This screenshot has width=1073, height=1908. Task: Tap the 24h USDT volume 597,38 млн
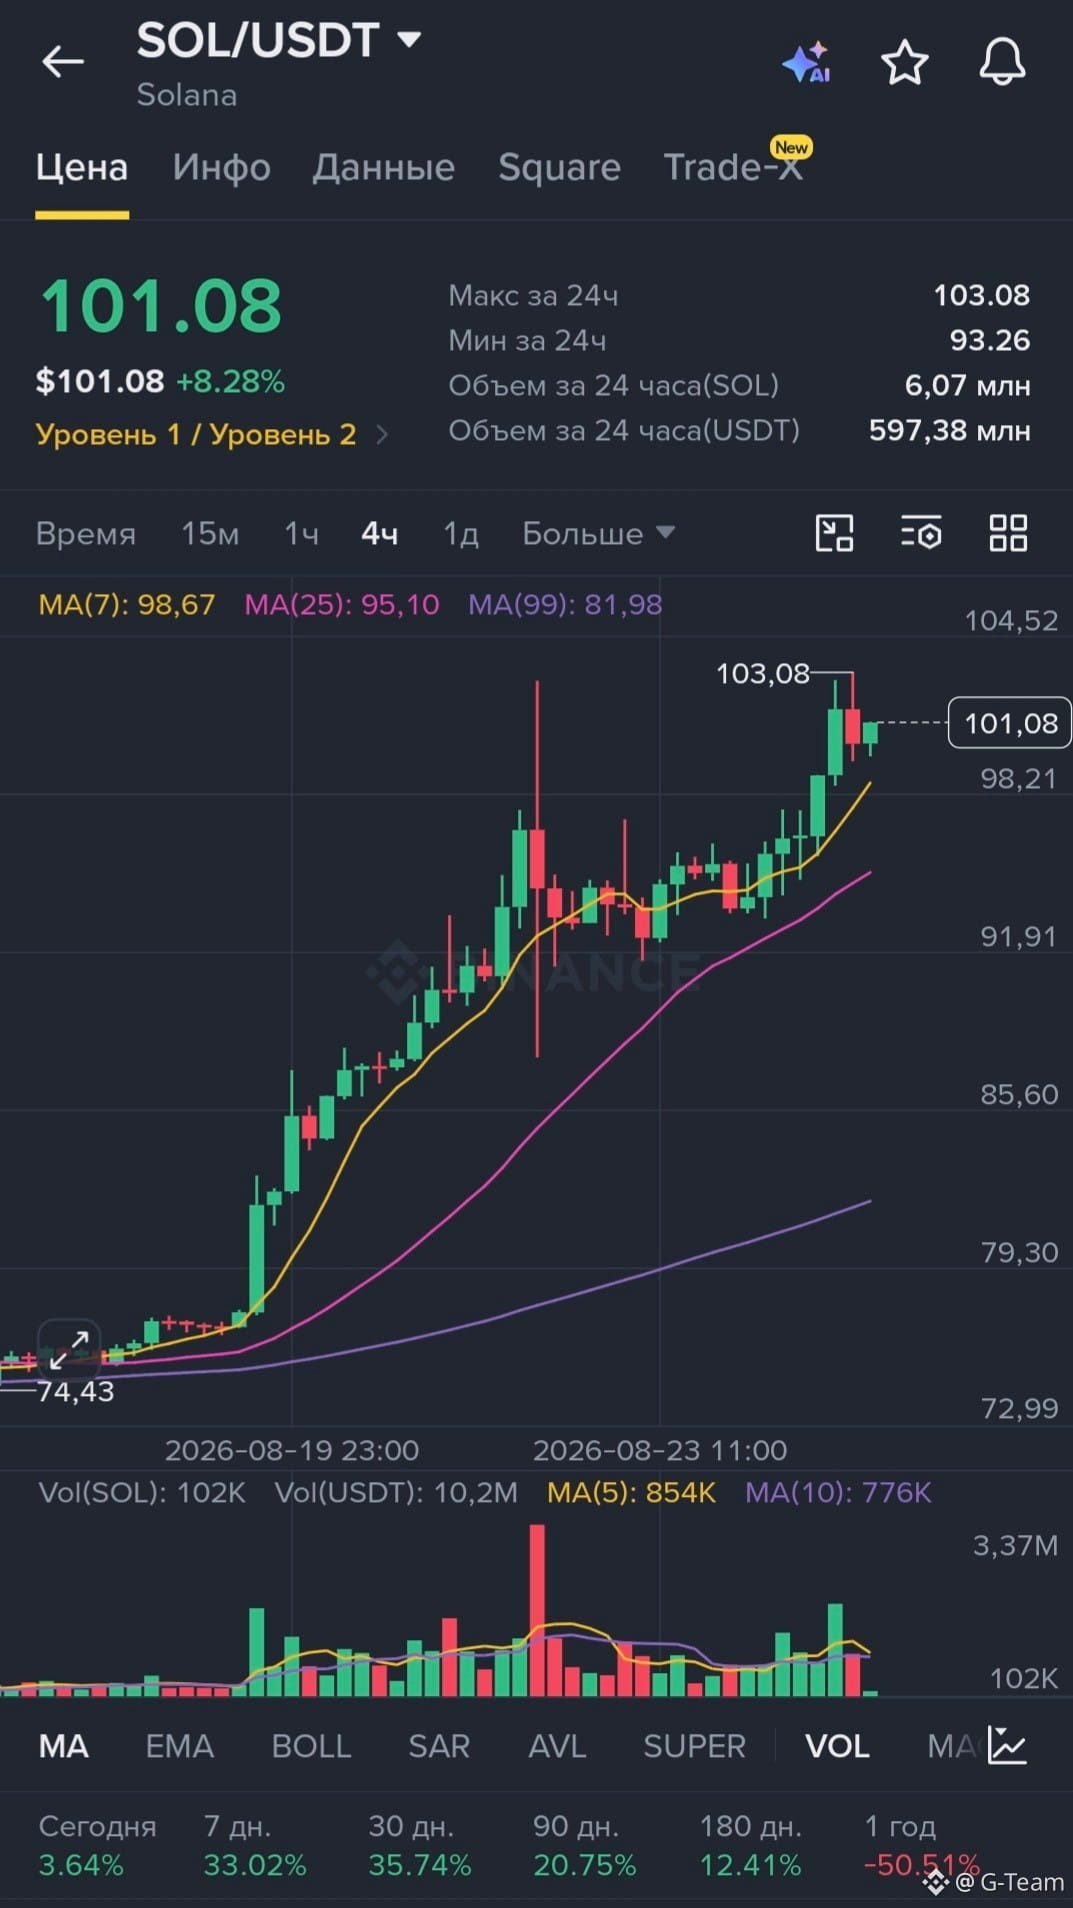[x=949, y=430]
